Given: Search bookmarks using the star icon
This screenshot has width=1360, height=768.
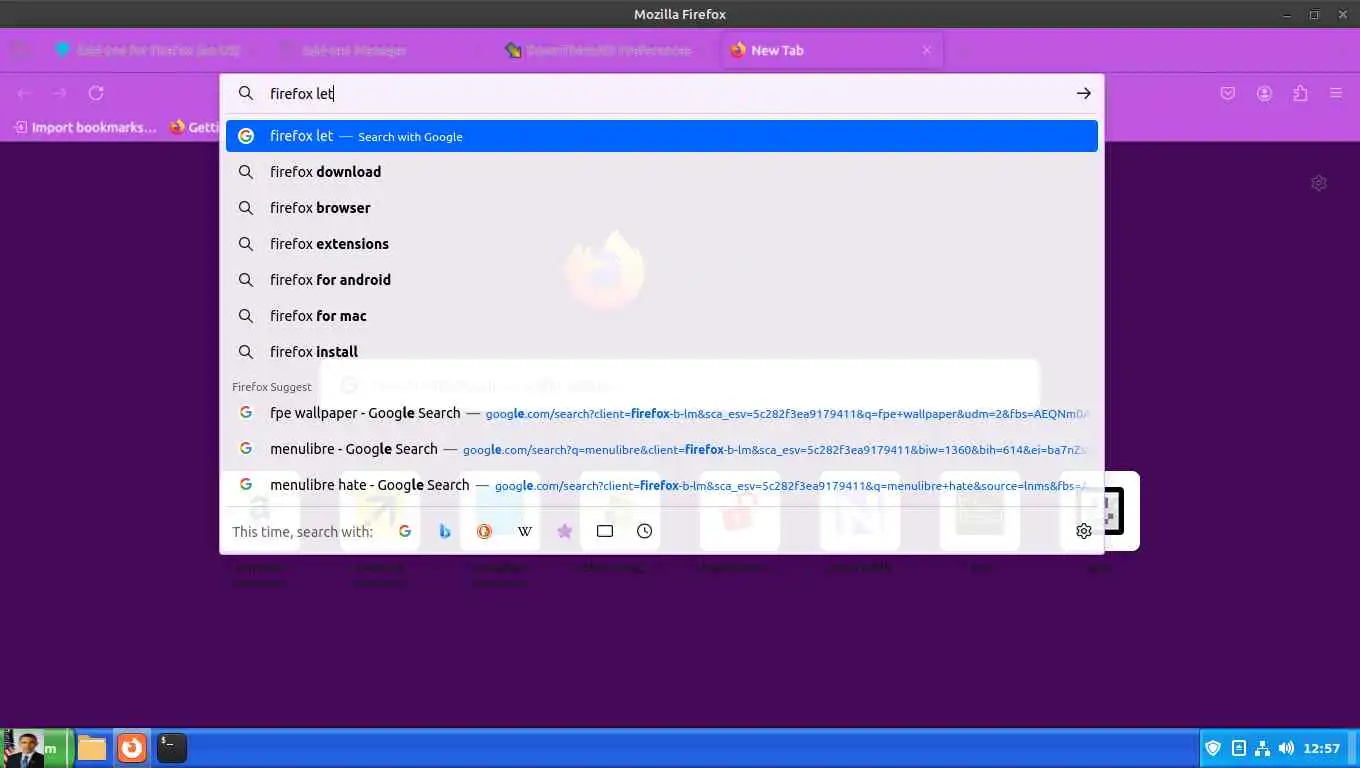Looking at the screenshot, I should [565, 531].
